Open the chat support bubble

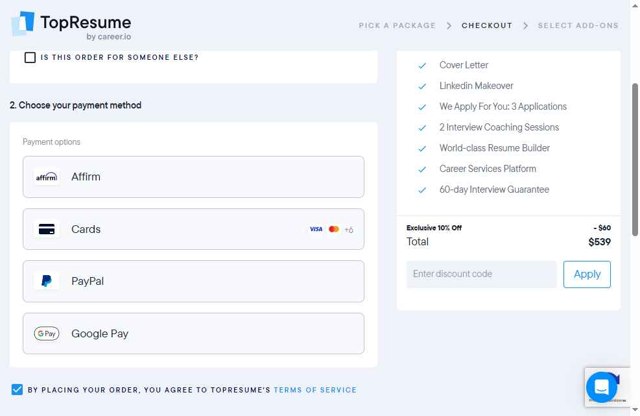[x=602, y=387]
